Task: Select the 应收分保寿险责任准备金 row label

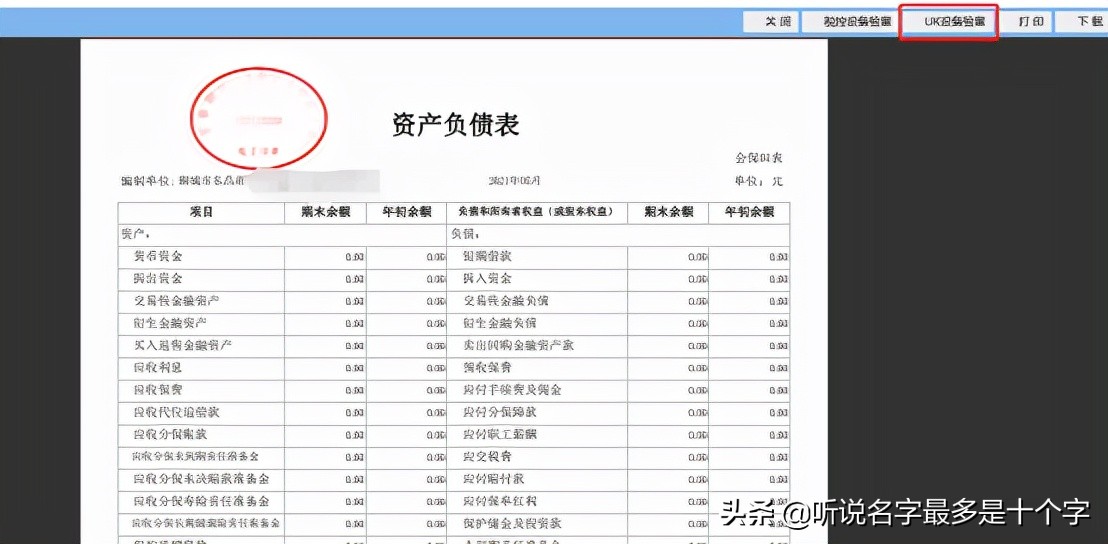Action: pos(201,502)
